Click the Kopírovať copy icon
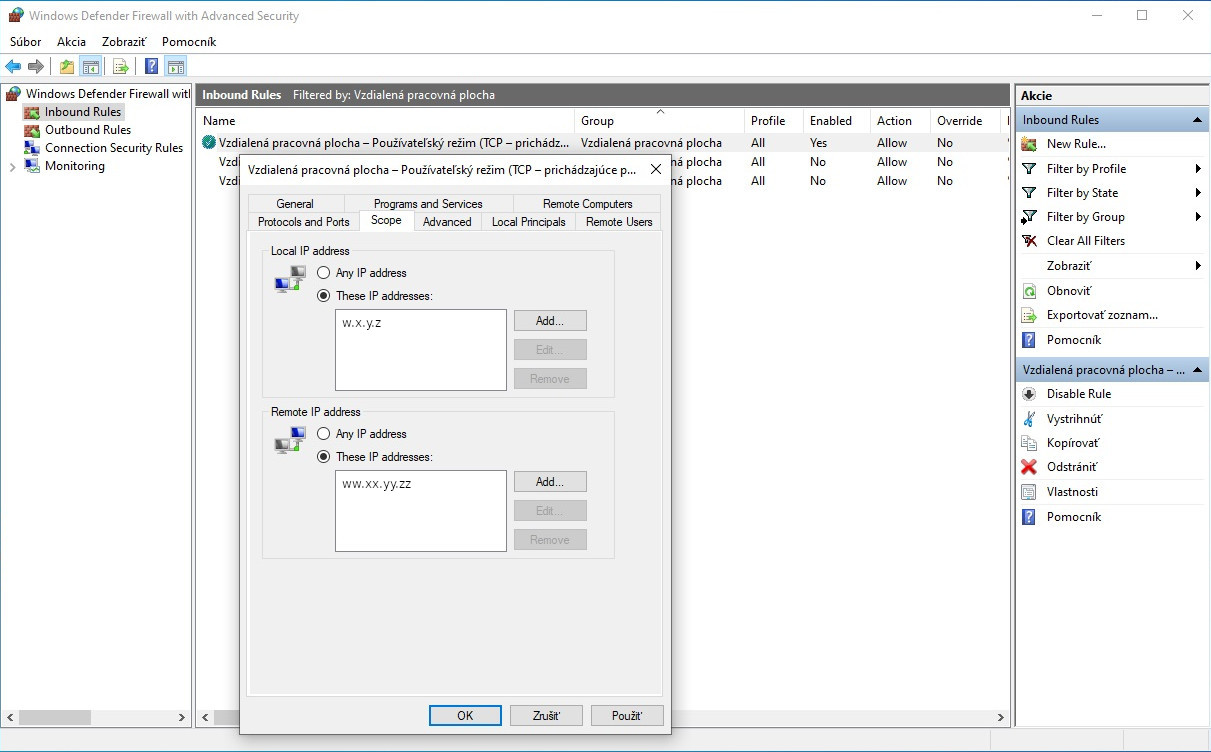Screen dimensions: 1211x752 1029,443
